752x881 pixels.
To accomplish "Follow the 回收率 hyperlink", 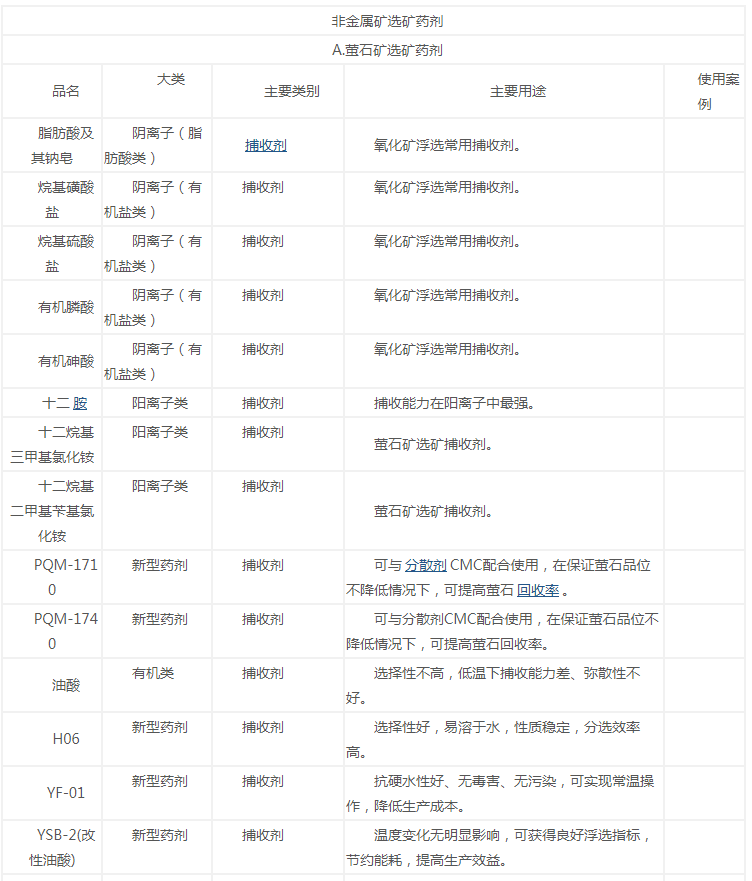I will (538, 591).
